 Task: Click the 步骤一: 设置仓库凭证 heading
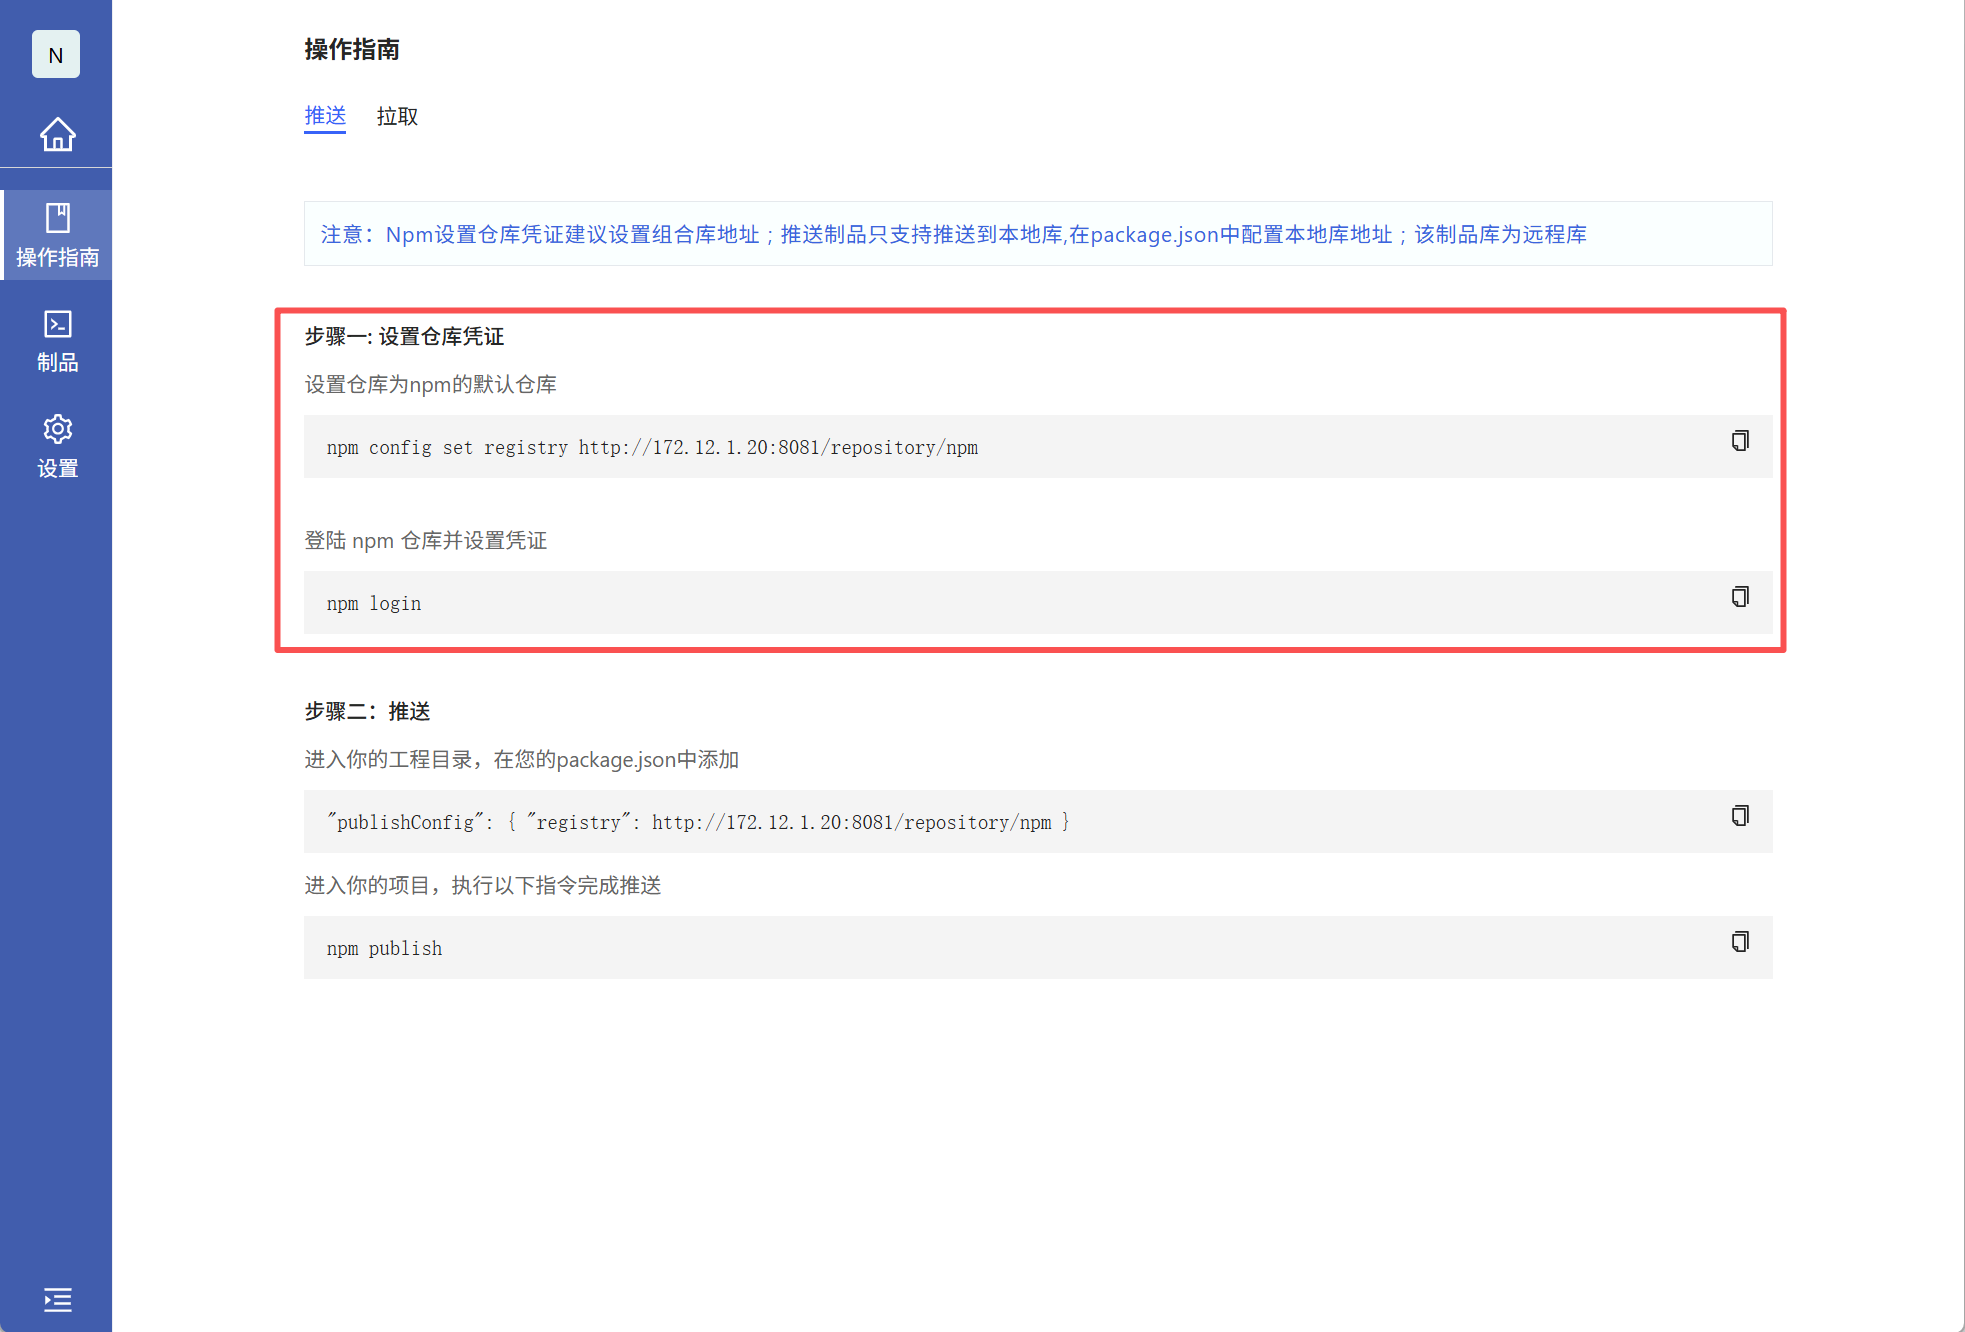pos(404,337)
